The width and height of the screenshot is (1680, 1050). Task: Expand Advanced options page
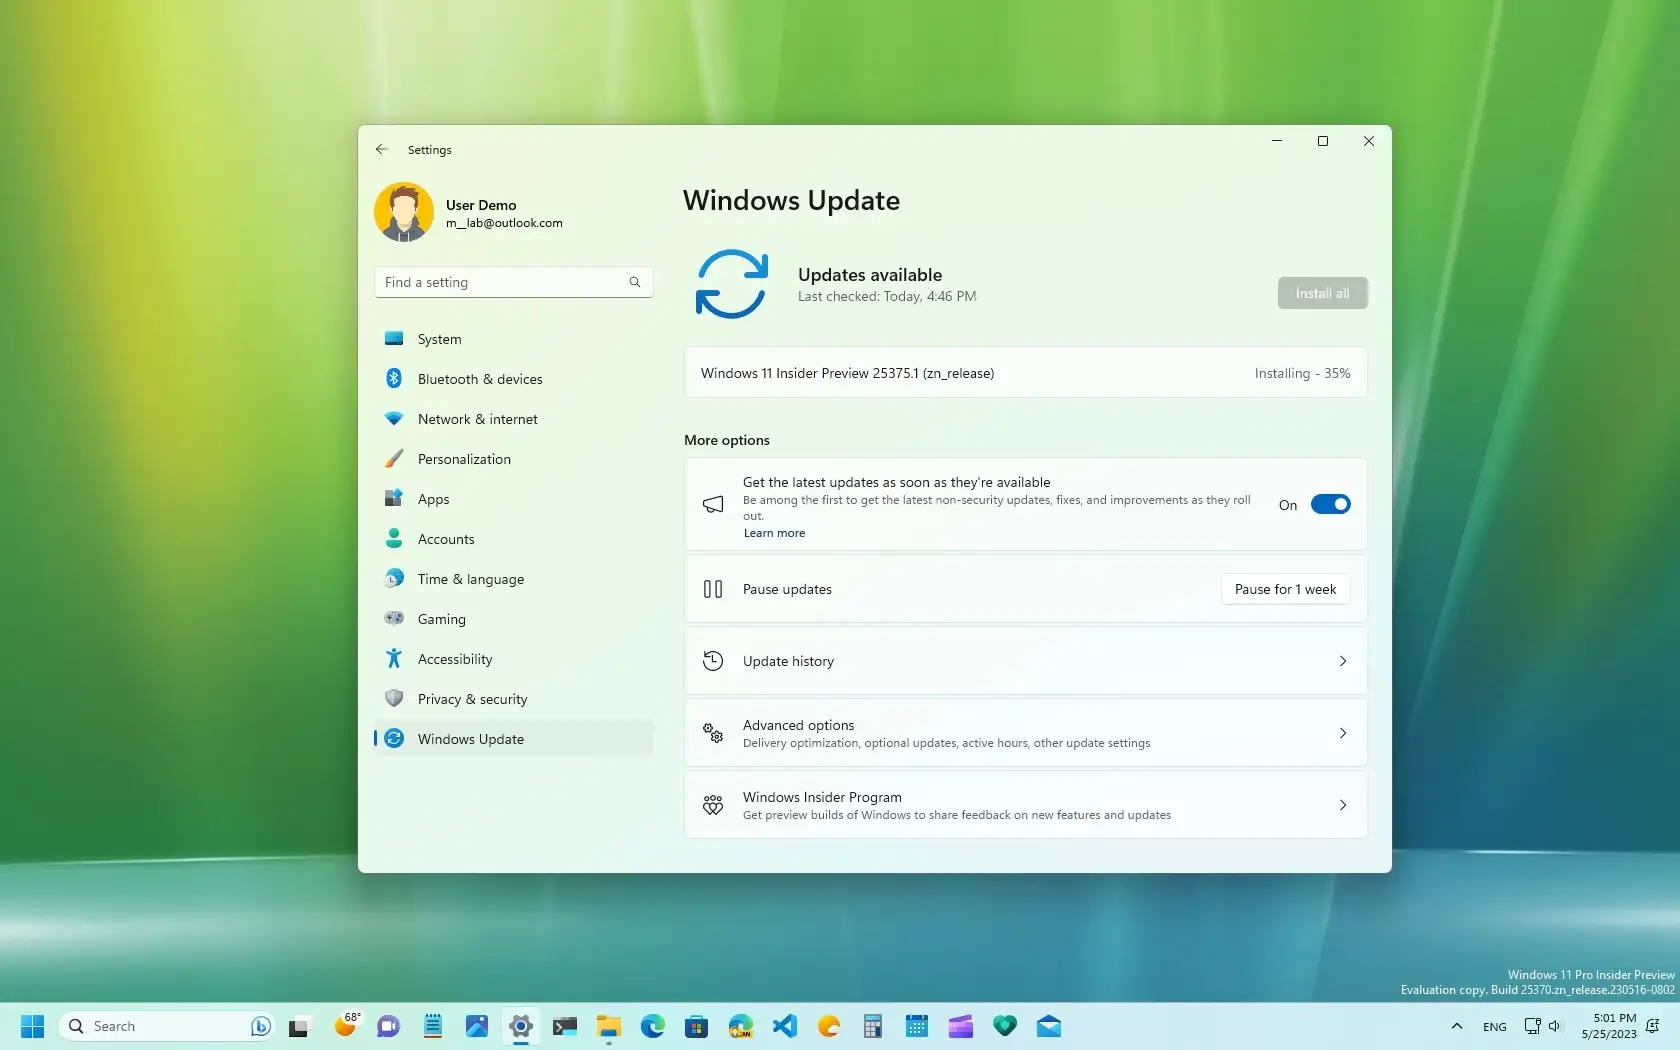pos(1025,733)
